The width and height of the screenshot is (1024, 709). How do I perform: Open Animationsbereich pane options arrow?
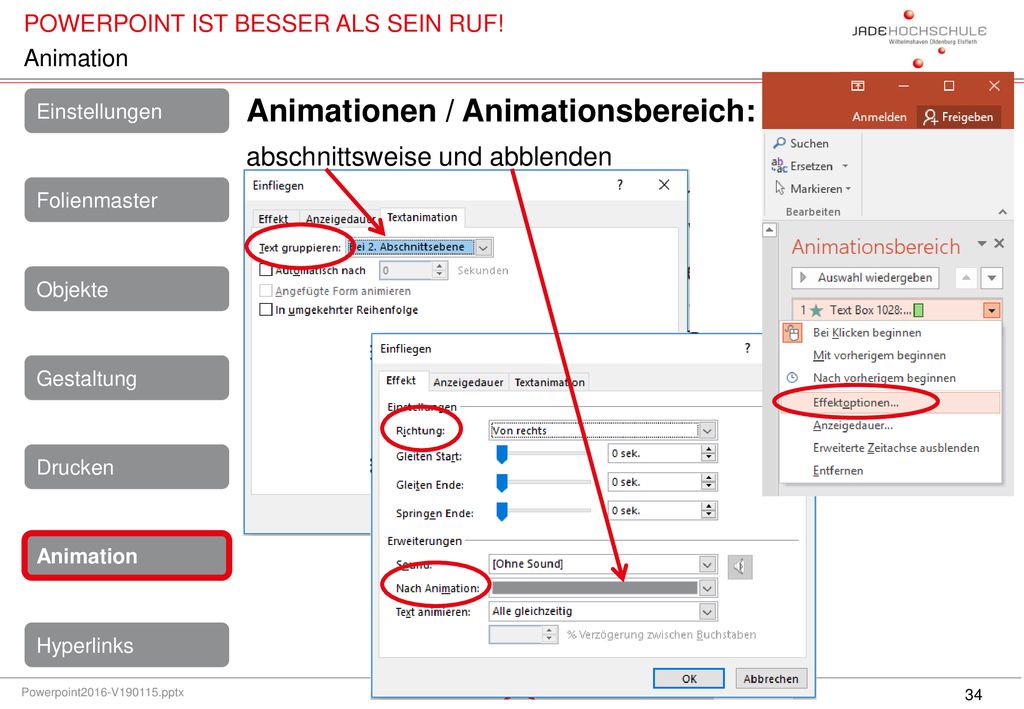[x=982, y=243]
